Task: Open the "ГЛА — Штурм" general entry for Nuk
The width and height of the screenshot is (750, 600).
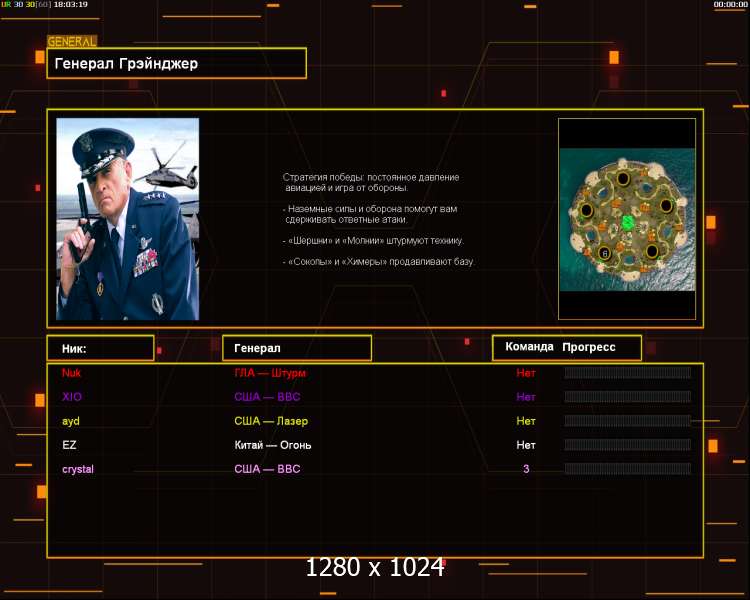Action: pos(270,373)
